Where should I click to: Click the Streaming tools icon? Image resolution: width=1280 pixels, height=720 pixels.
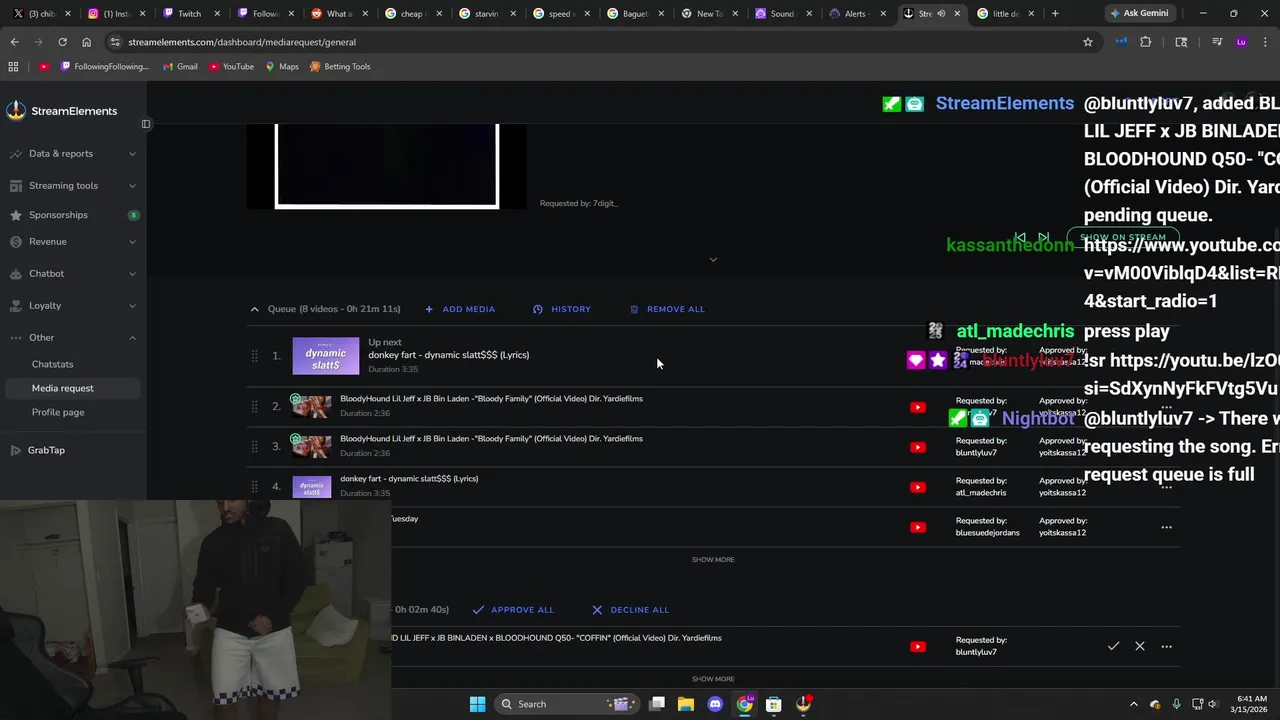coord(16,185)
